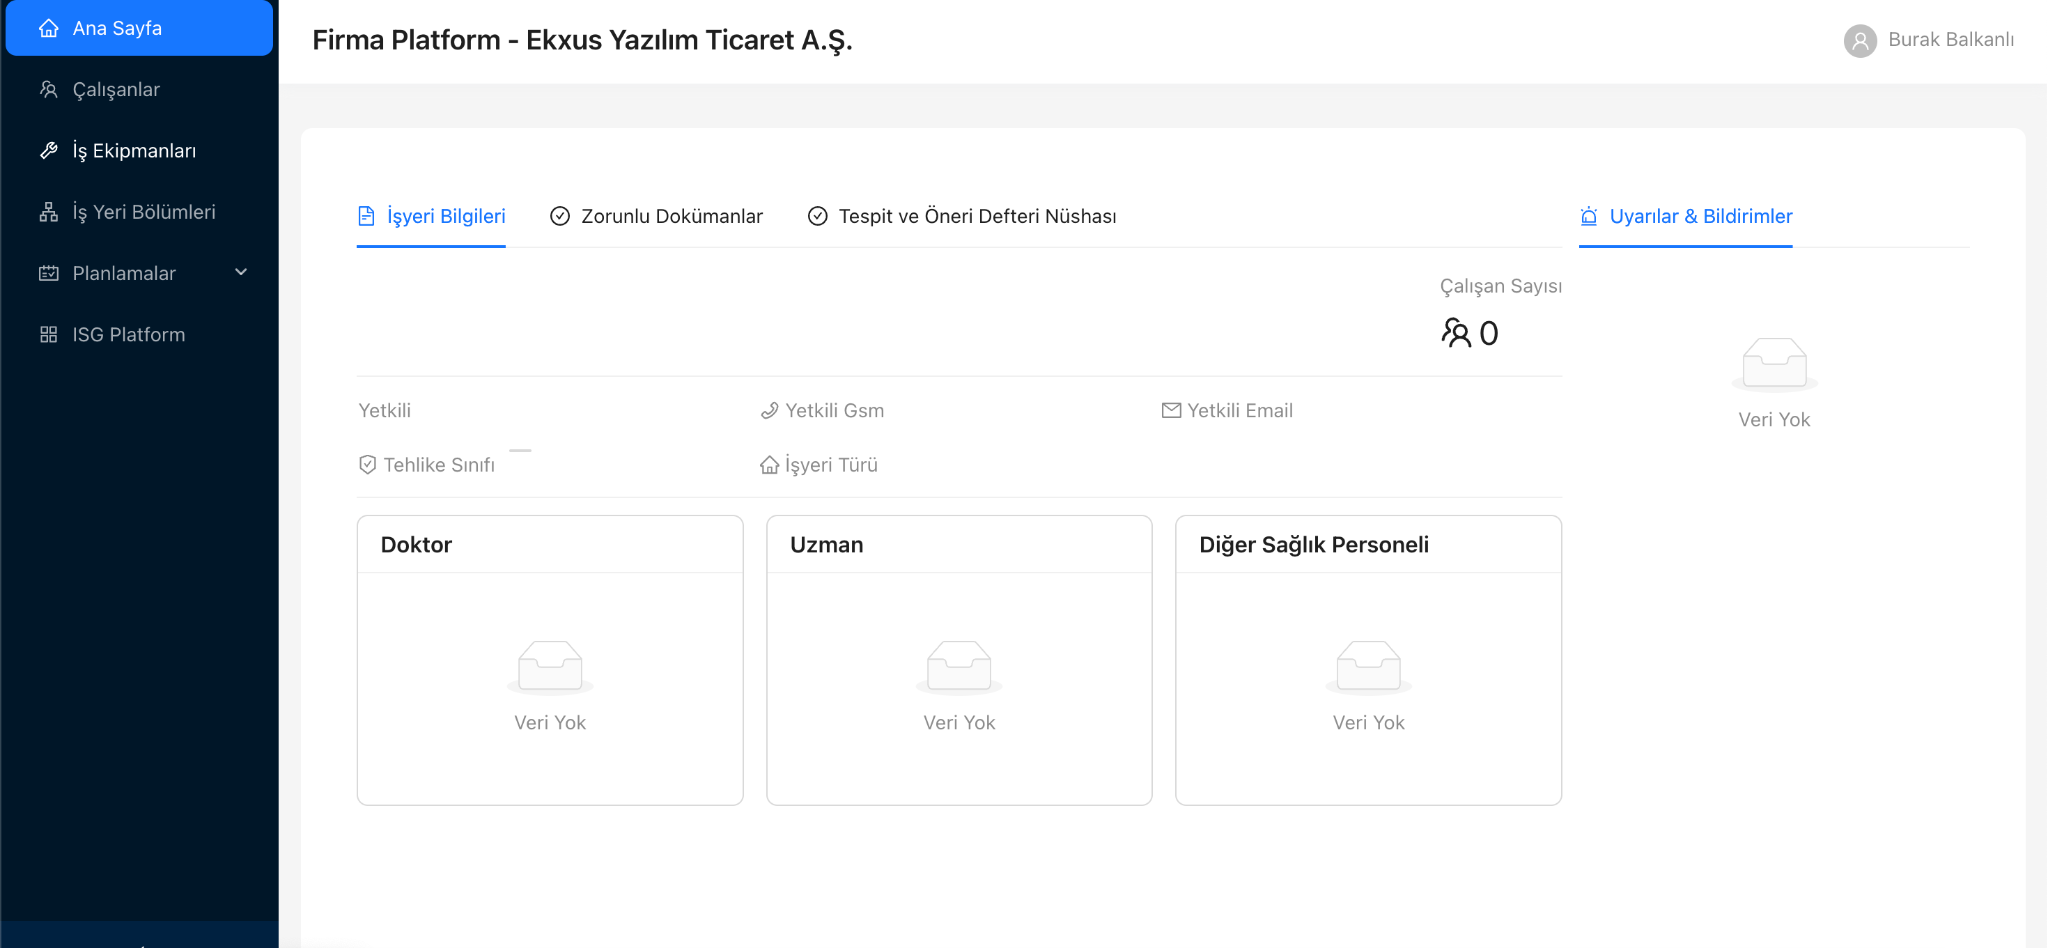Screen dimensions: 2047x948
Task: Click the Yetkili Email envelope icon
Action: (x=1171, y=410)
